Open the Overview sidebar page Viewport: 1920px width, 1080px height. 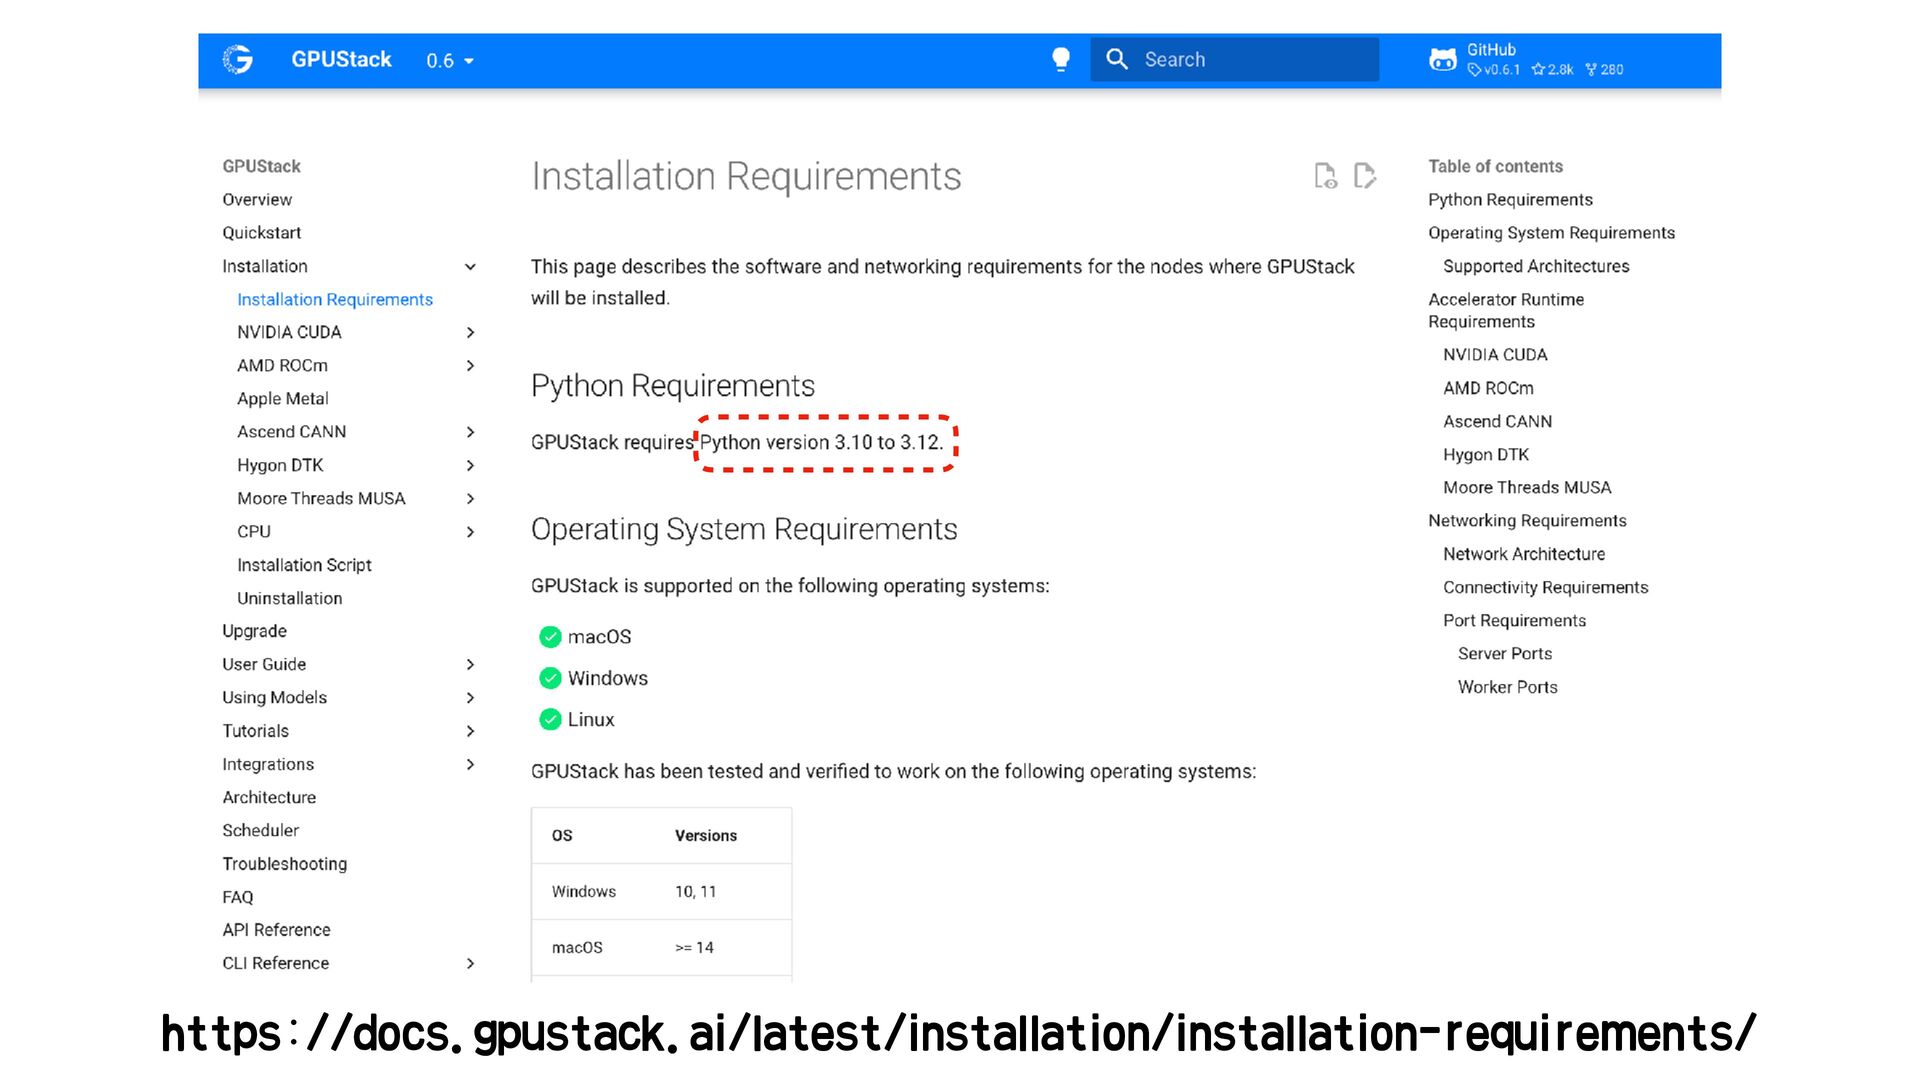point(257,200)
